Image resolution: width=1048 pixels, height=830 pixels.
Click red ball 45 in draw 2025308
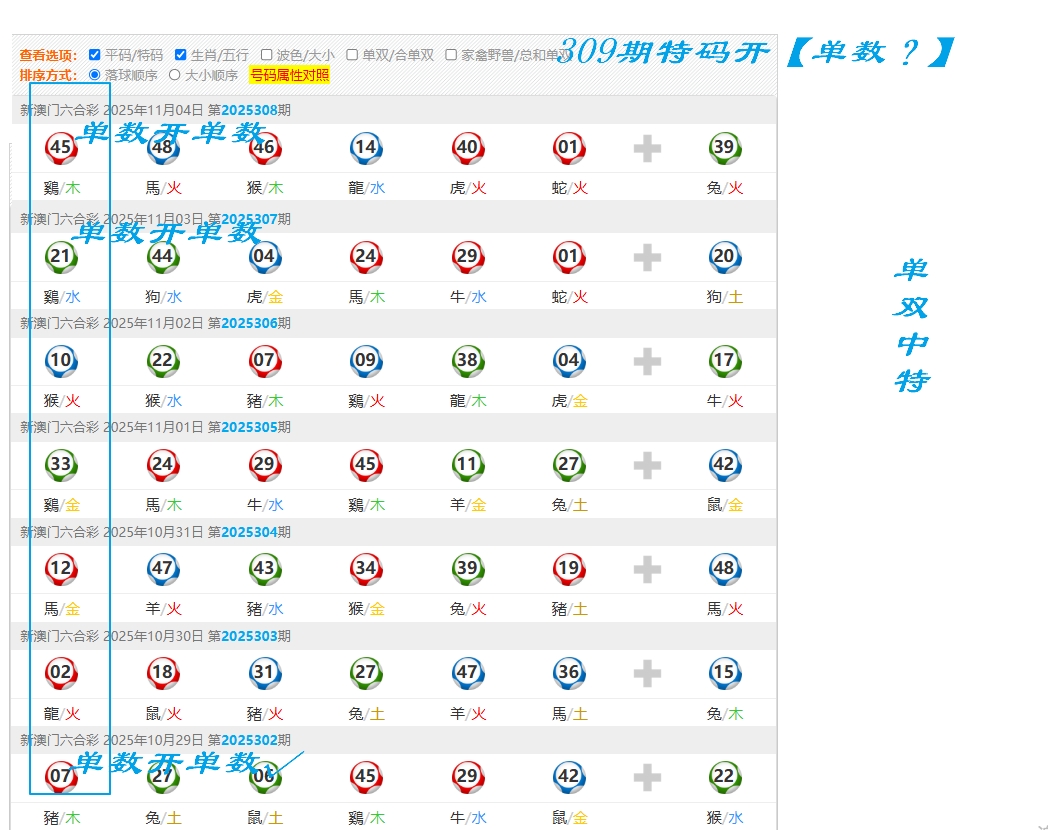pos(61,149)
